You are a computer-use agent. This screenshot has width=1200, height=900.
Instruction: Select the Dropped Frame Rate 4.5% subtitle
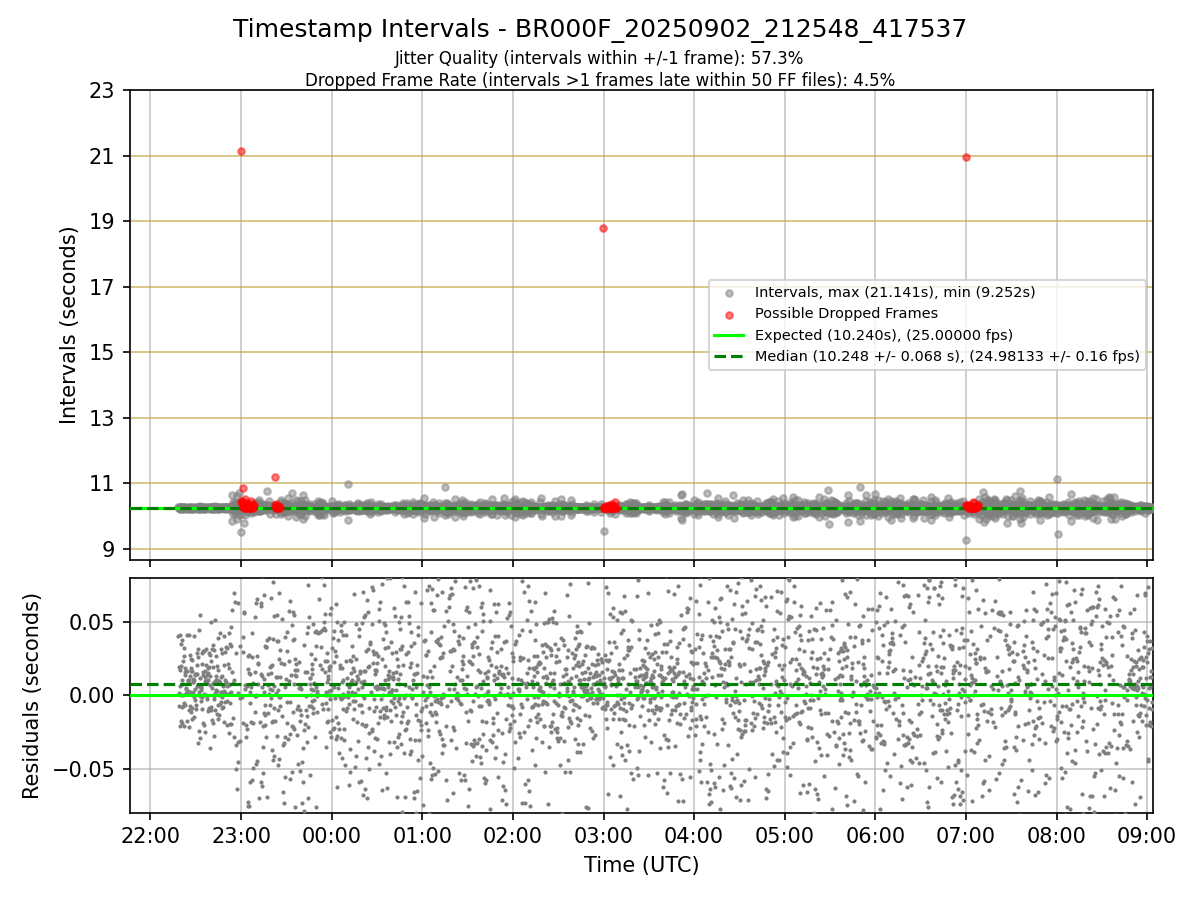600,80
